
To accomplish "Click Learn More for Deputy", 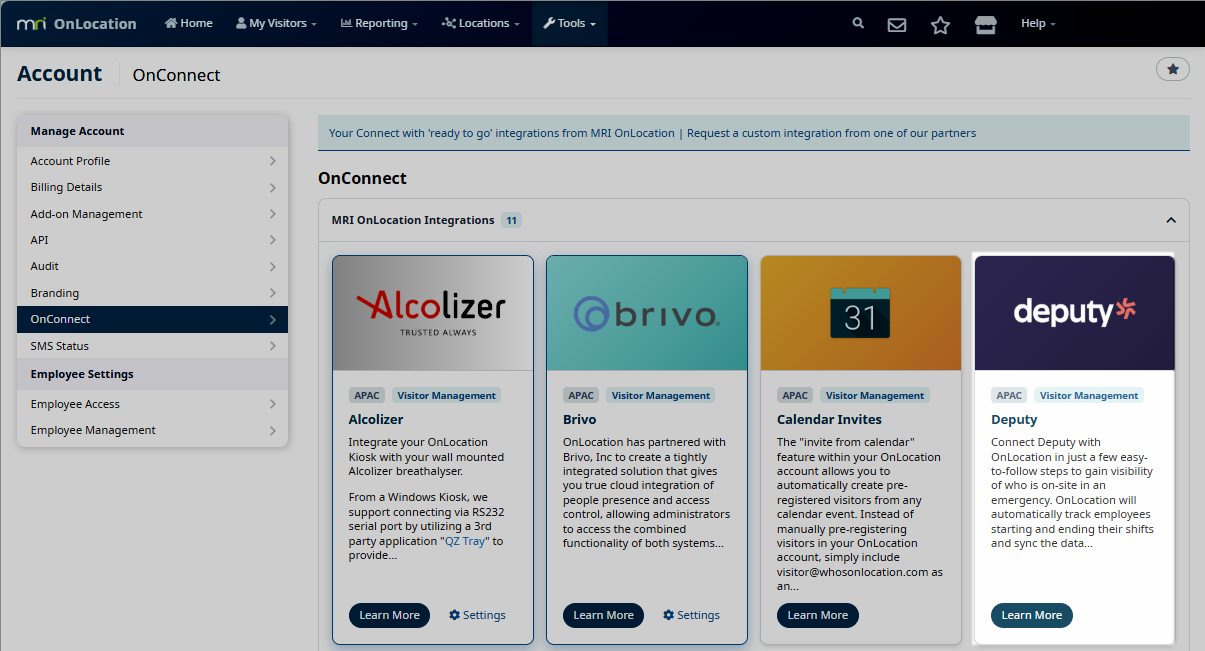I will tap(1031, 615).
